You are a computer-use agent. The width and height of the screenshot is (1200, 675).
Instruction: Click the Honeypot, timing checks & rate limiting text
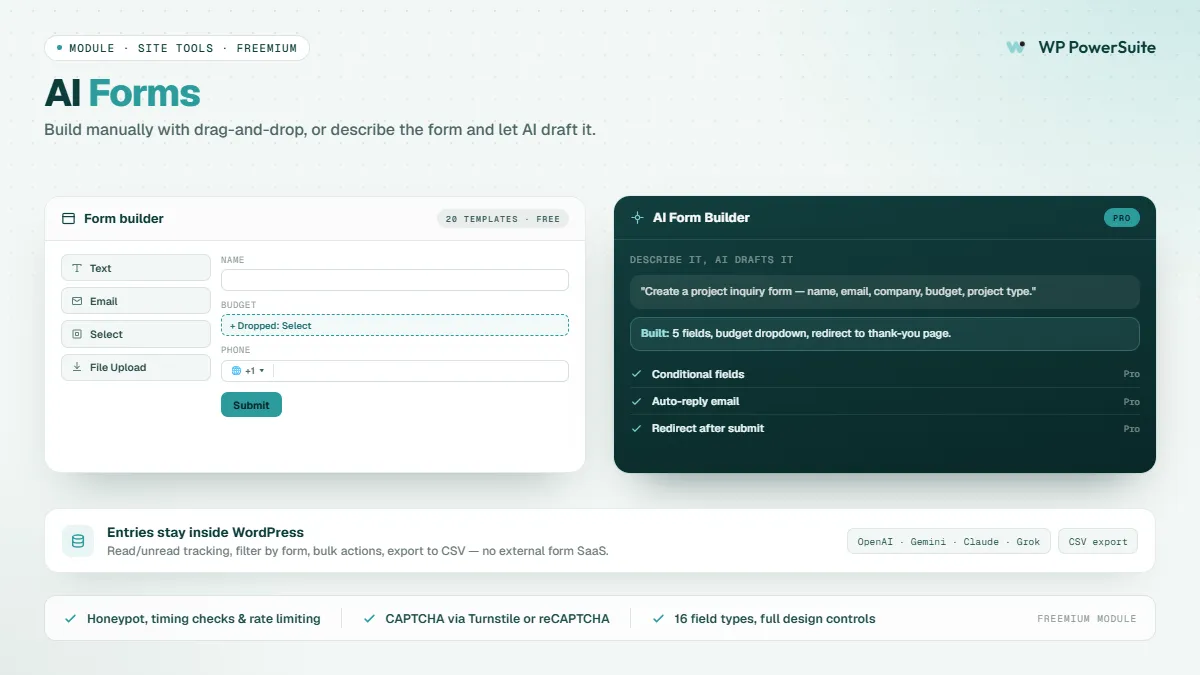(x=204, y=619)
